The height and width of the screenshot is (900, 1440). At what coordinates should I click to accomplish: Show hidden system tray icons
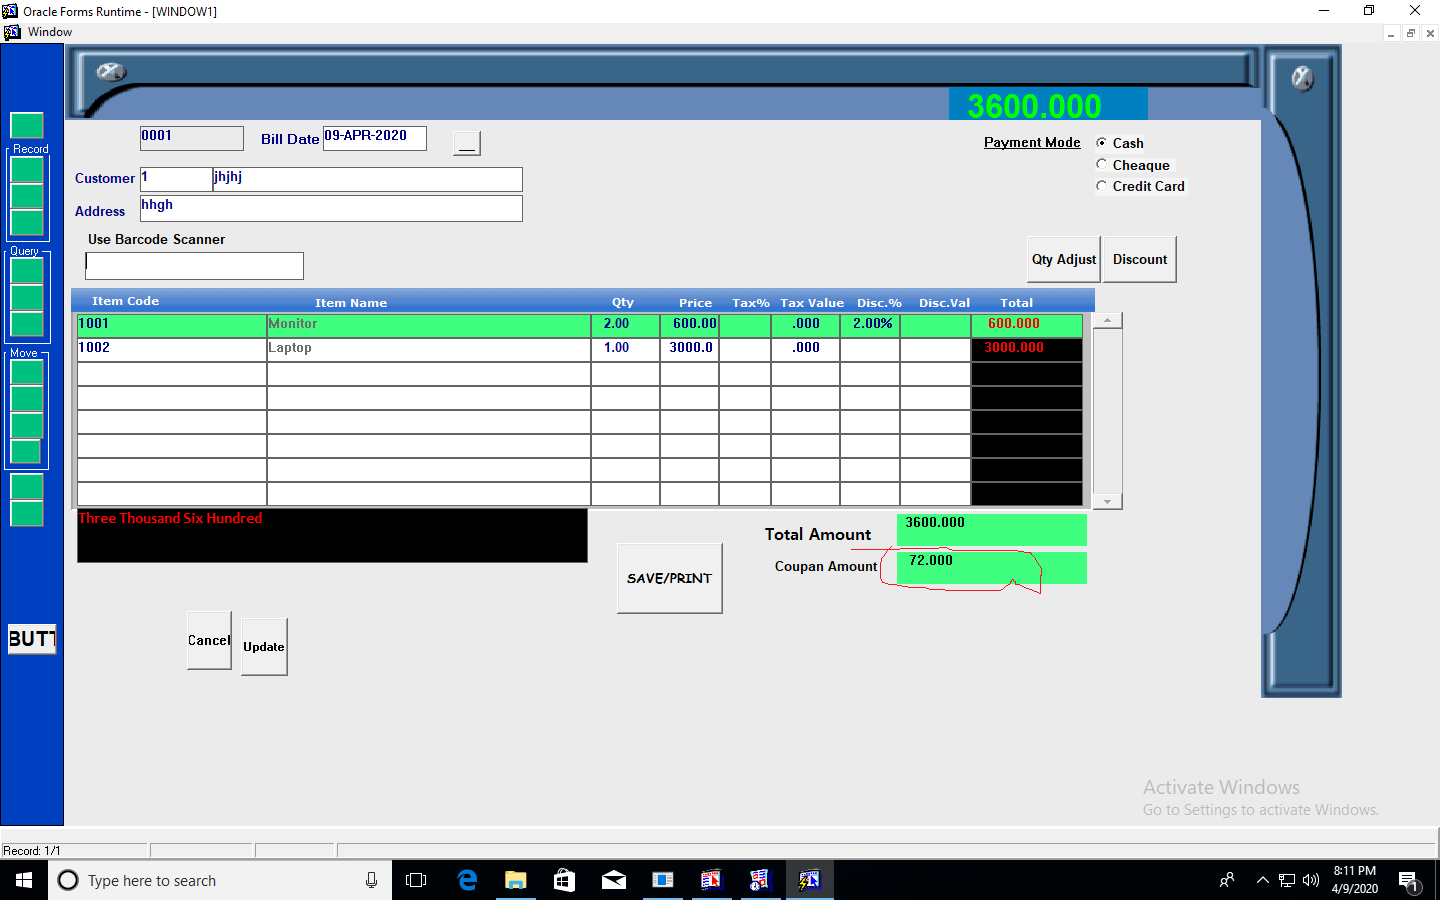[x=1262, y=880]
